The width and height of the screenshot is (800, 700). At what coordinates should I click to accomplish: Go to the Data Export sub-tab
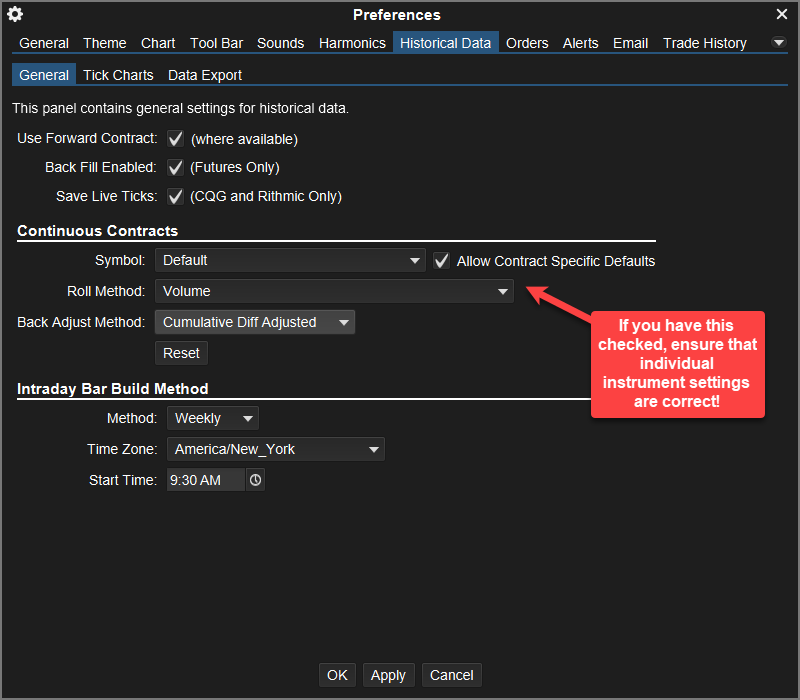205,75
